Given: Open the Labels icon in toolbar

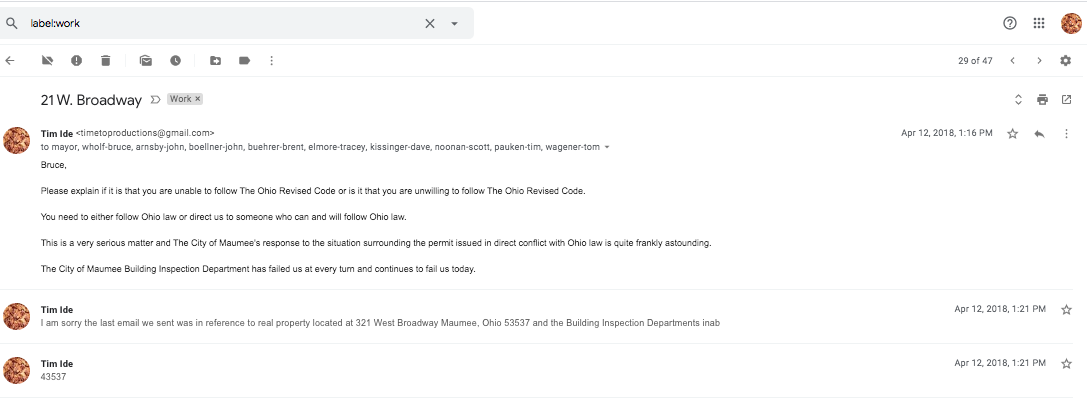Looking at the screenshot, I should 244,61.
